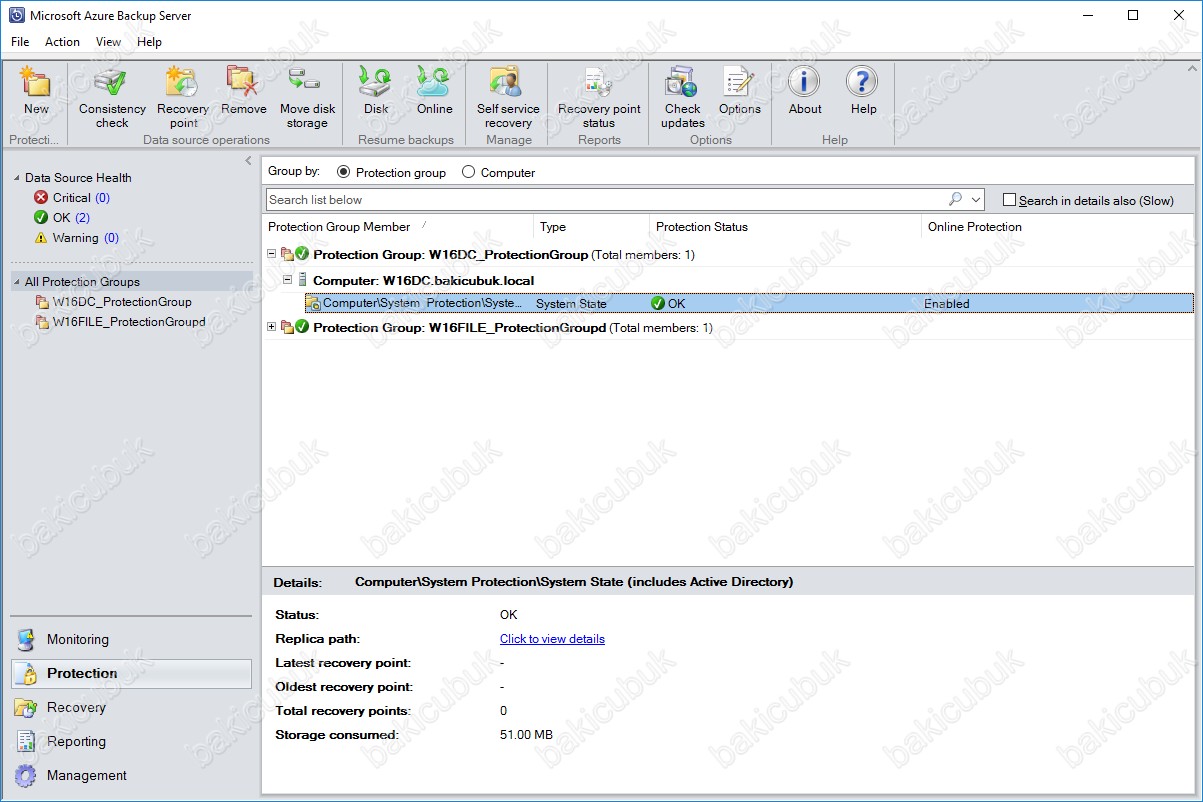This screenshot has width=1203, height=802.
Task: Collapse All Protection Groups tree
Action: pyautogui.click(x=17, y=282)
